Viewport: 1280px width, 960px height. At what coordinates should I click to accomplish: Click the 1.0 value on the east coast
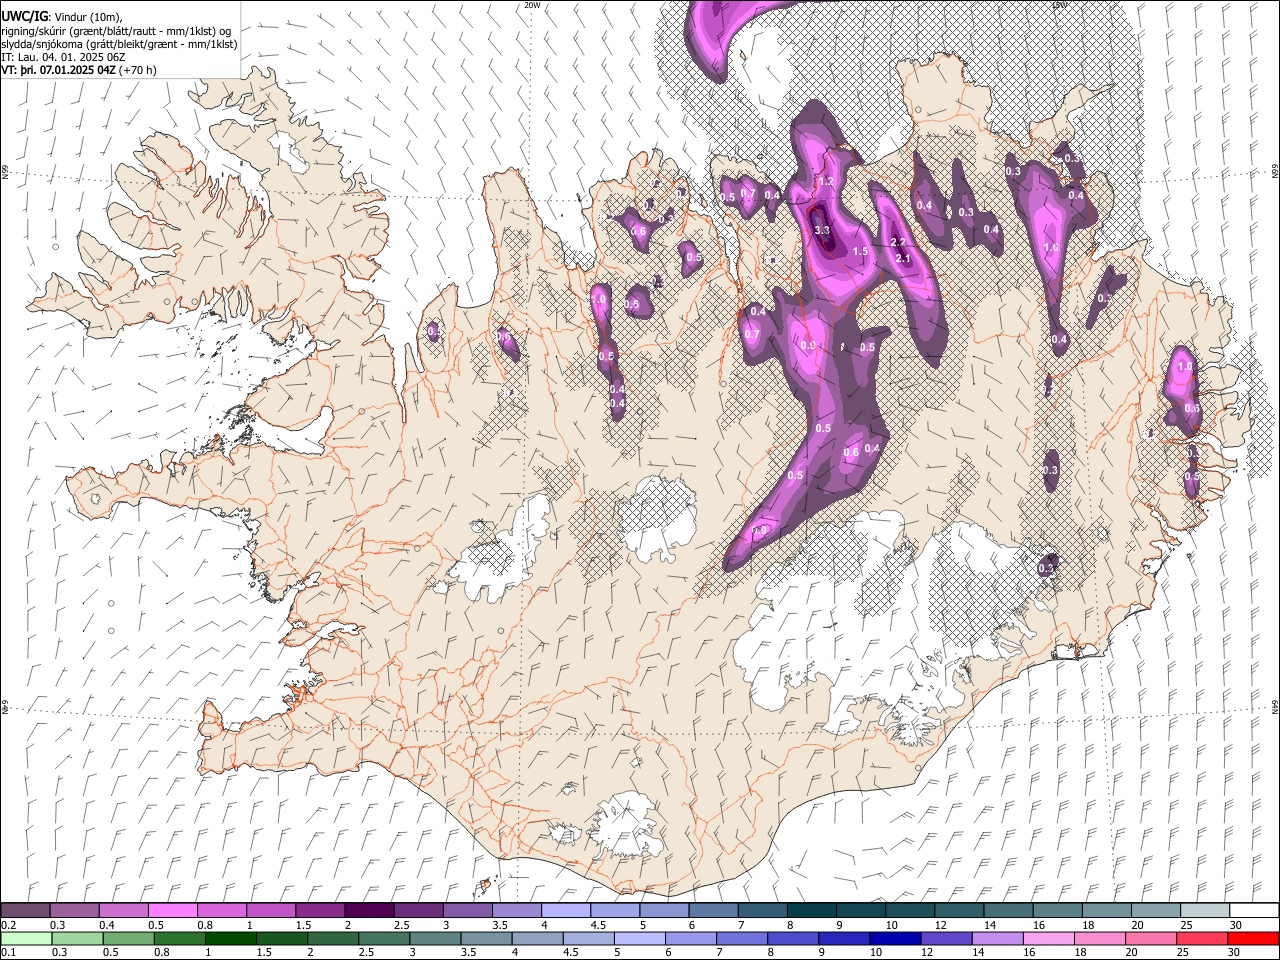[1185, 367]
